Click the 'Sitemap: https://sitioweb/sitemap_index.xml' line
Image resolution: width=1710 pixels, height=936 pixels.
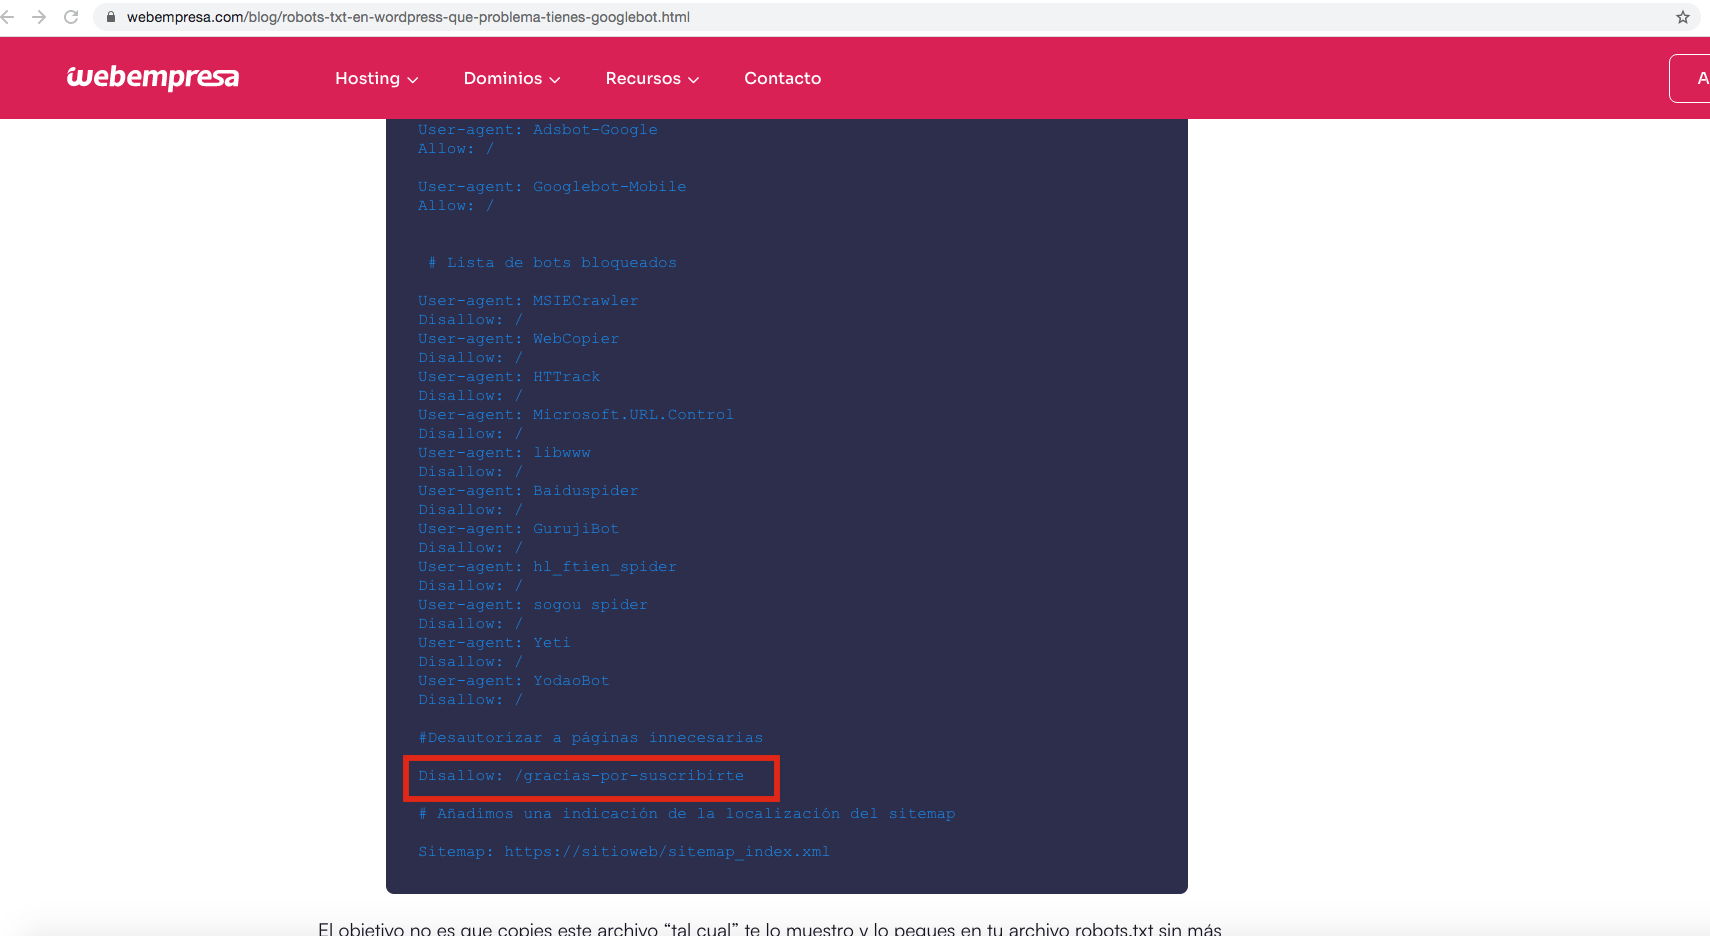point(624,852)
